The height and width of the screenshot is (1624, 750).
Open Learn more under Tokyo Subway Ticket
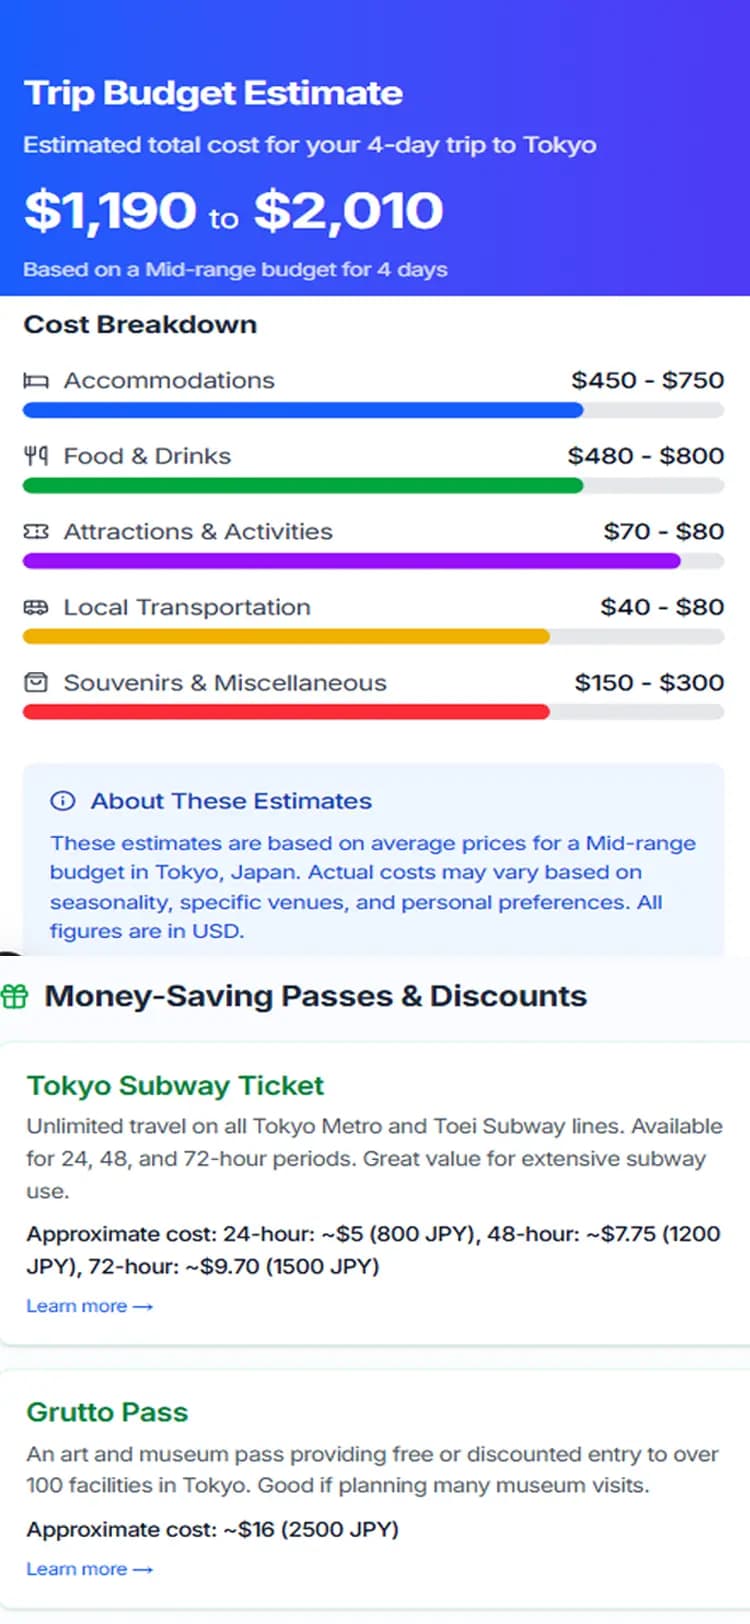[x=90, y=1306]
